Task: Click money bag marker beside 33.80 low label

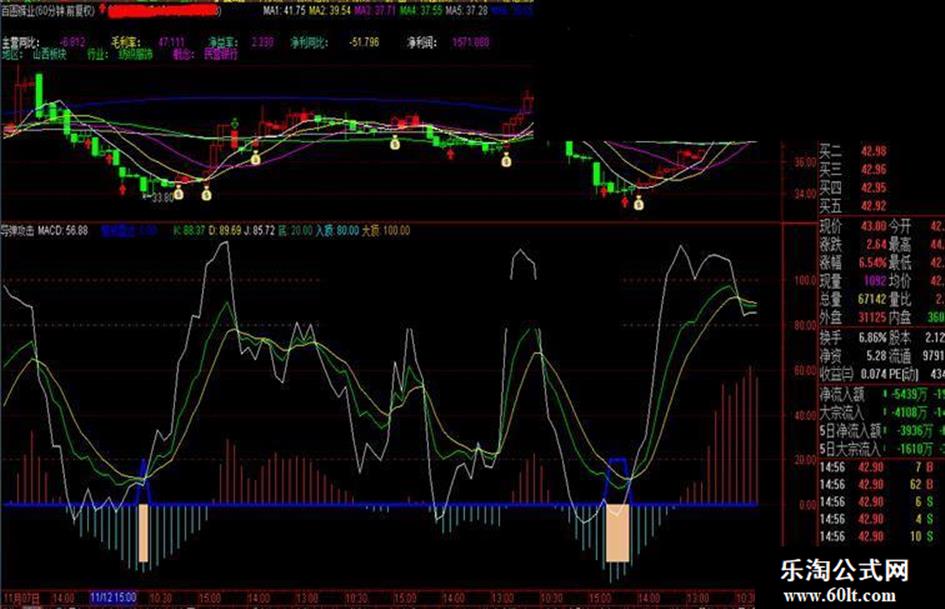Action: 179,194
